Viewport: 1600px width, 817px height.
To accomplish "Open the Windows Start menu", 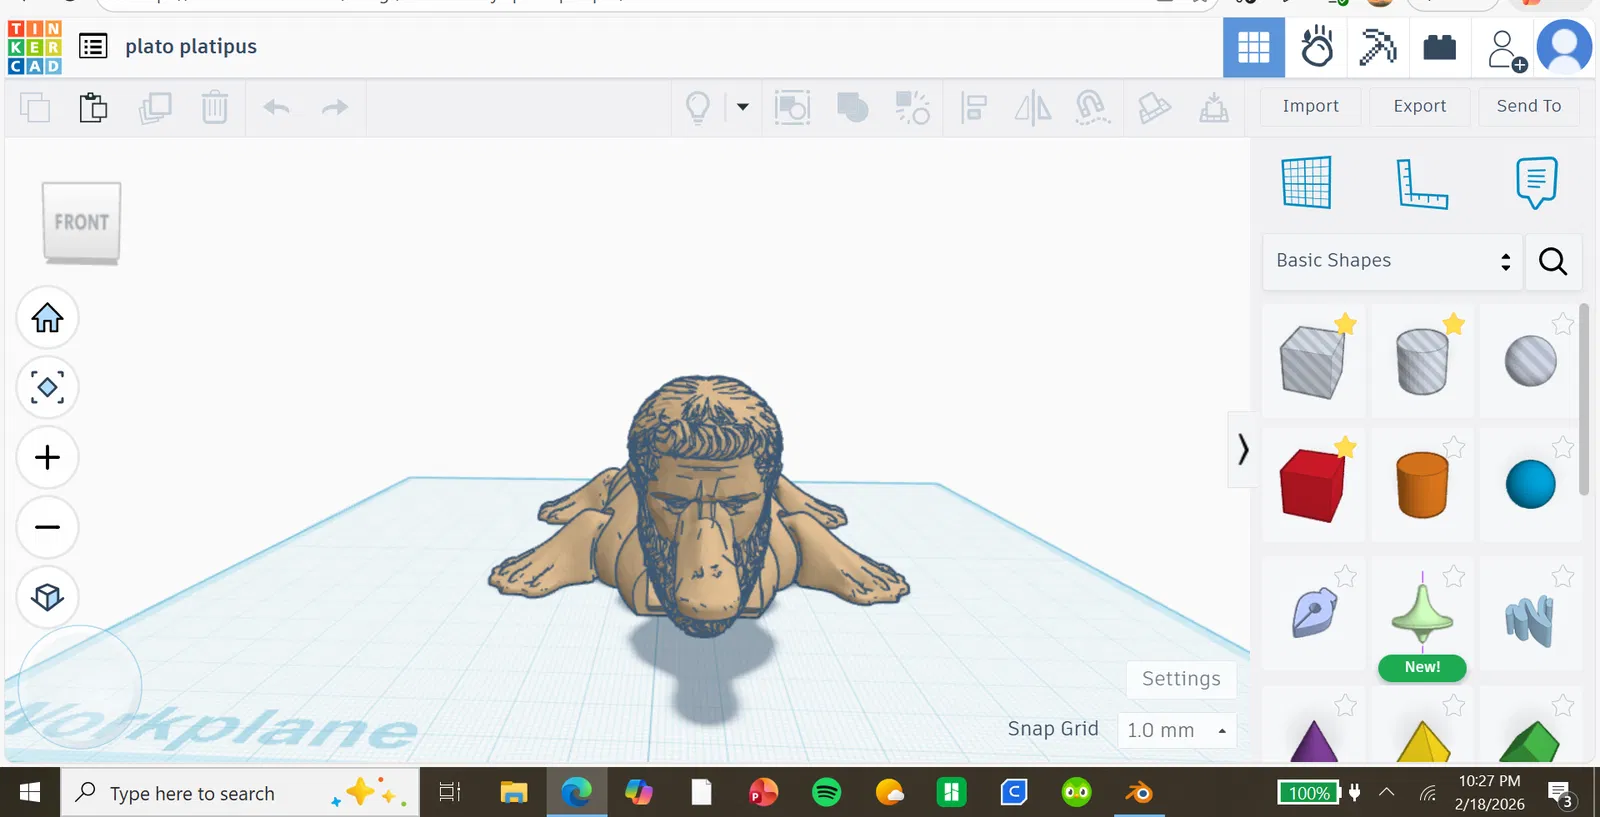I will (30, 793).
